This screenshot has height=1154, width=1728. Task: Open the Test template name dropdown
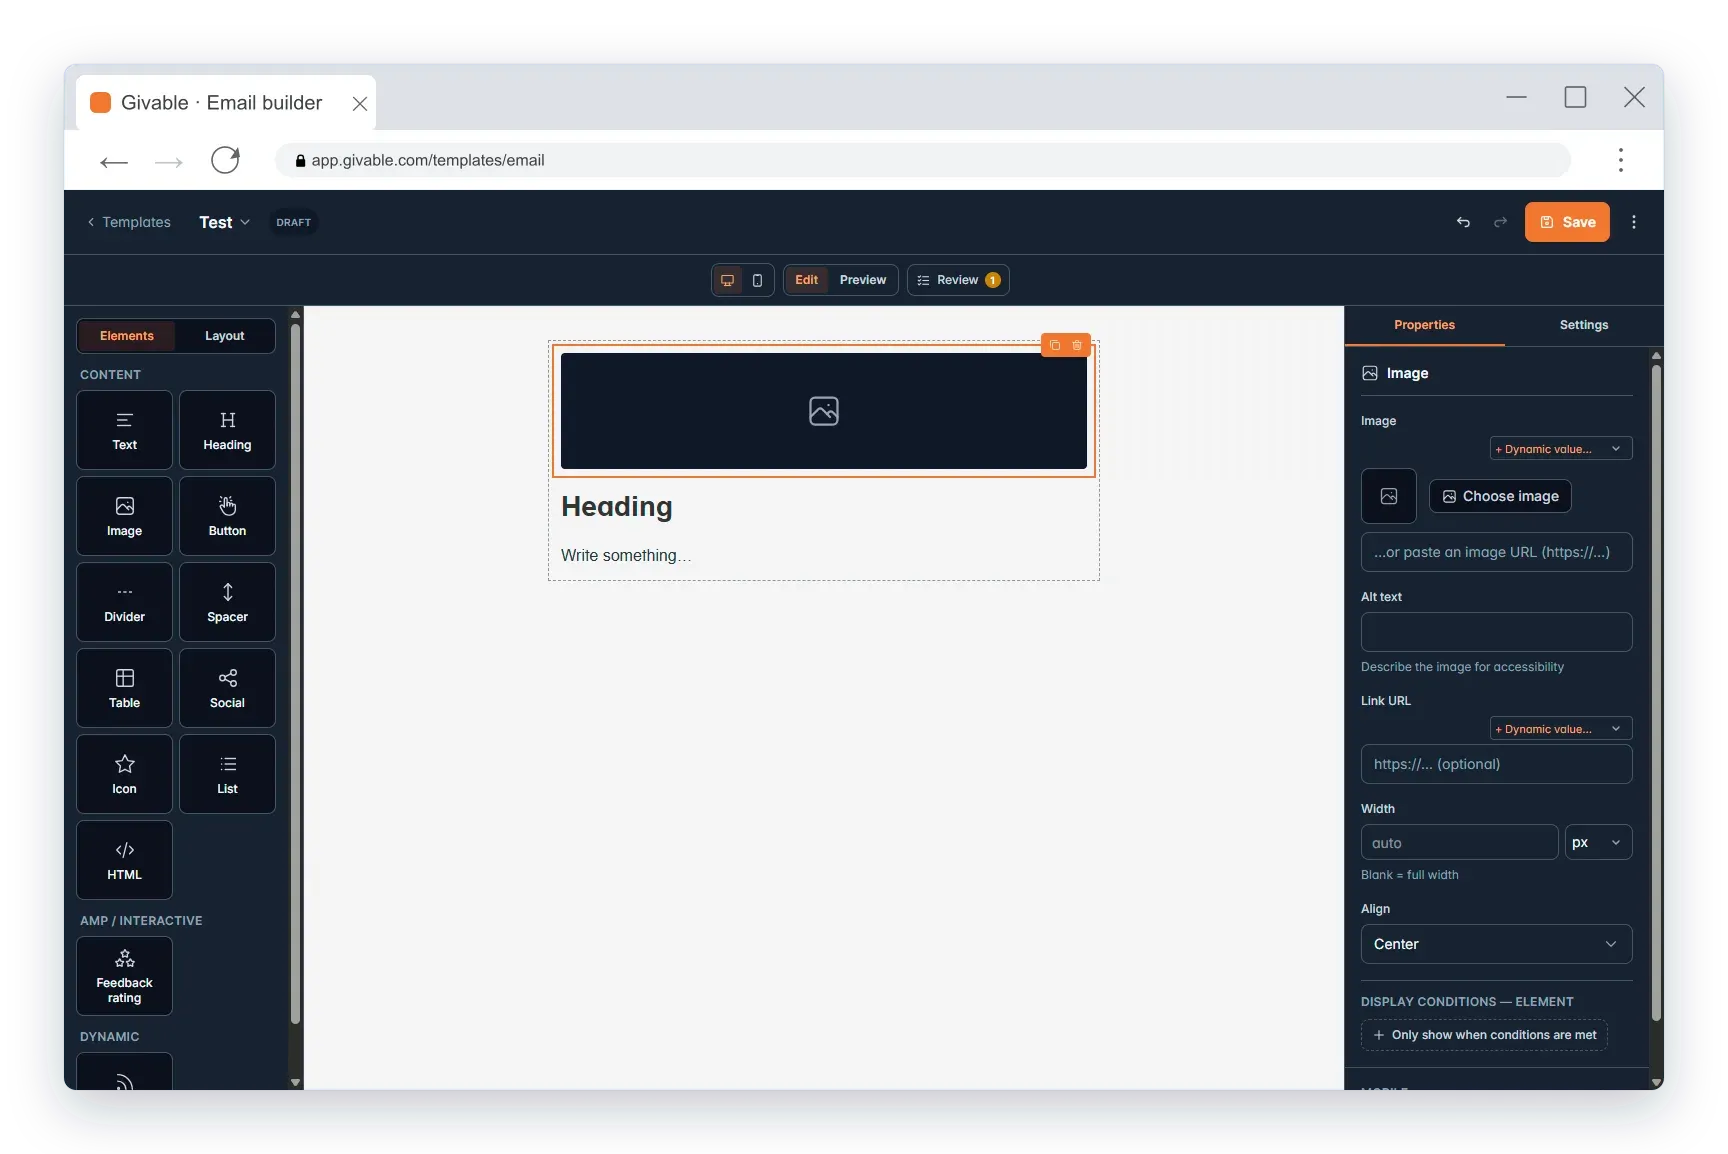pos(224,222)
